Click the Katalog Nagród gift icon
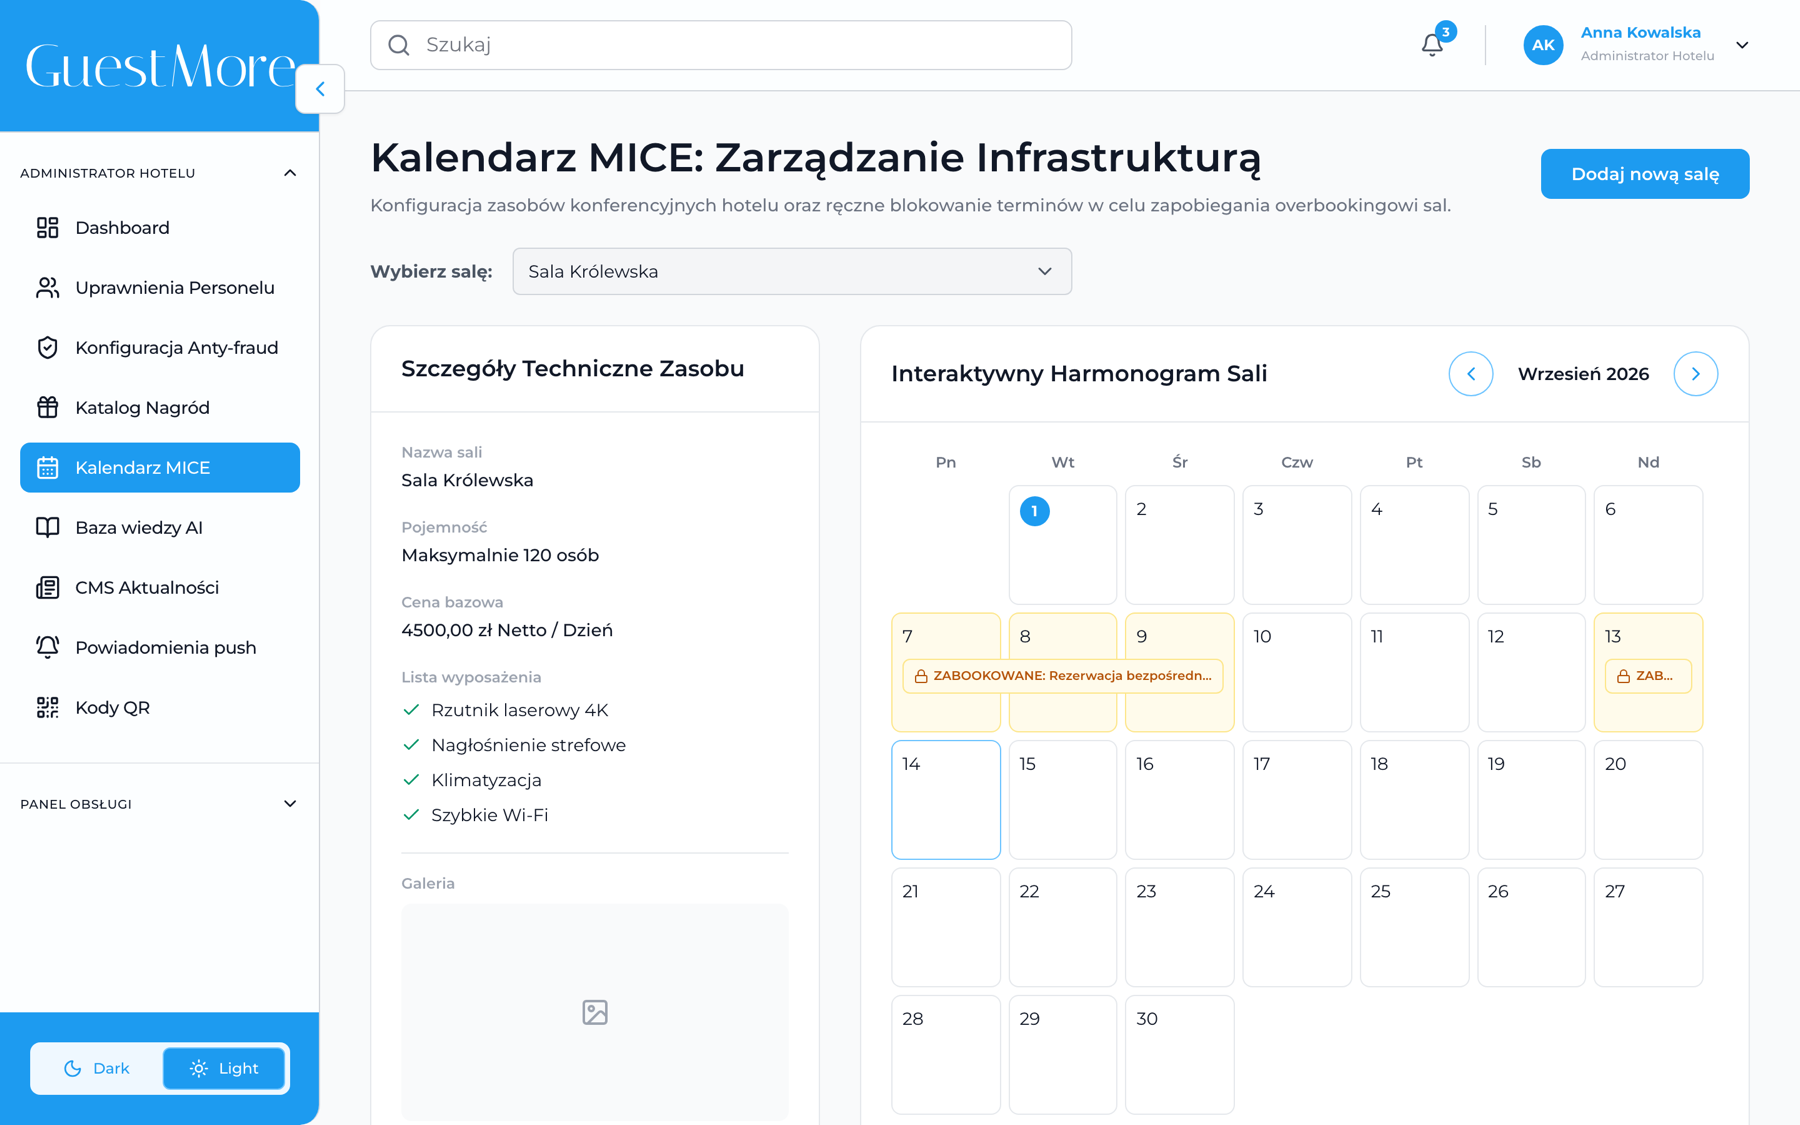The height and width of the screenshot is (1125, 1800). (x=47, y=408)
